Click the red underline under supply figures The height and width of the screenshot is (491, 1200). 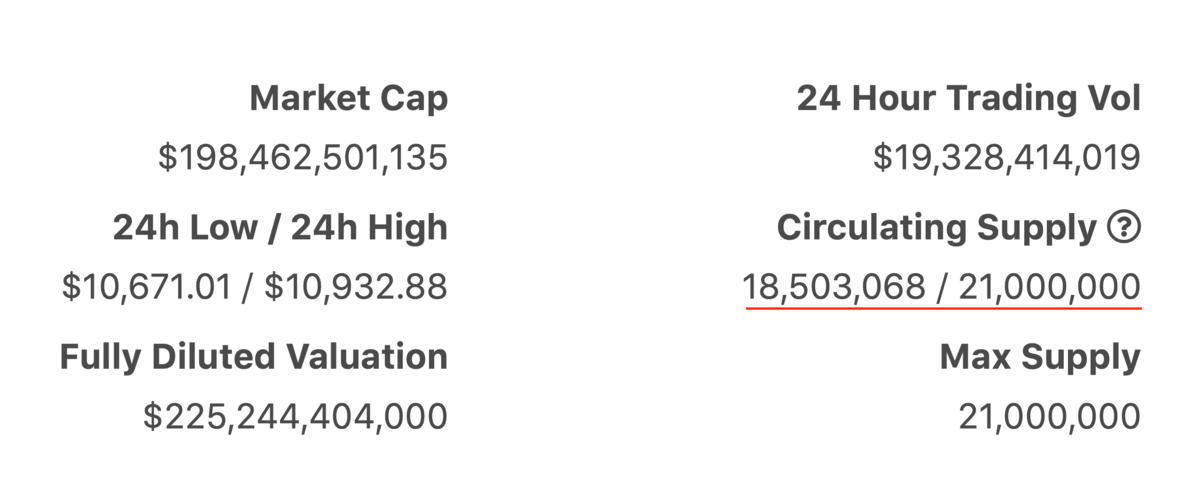(943, 309)
